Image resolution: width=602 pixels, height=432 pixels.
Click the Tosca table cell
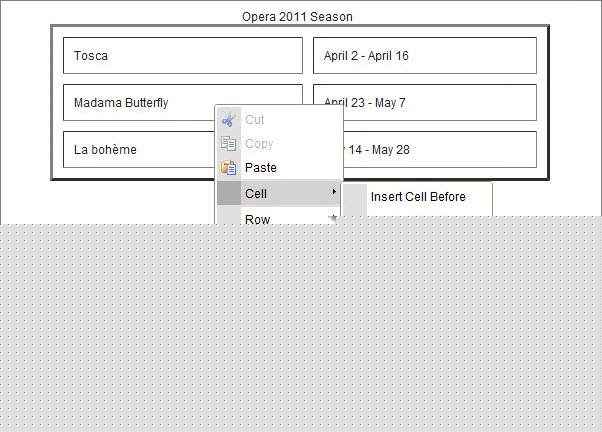pyautogui.click(x=182, y=56)
